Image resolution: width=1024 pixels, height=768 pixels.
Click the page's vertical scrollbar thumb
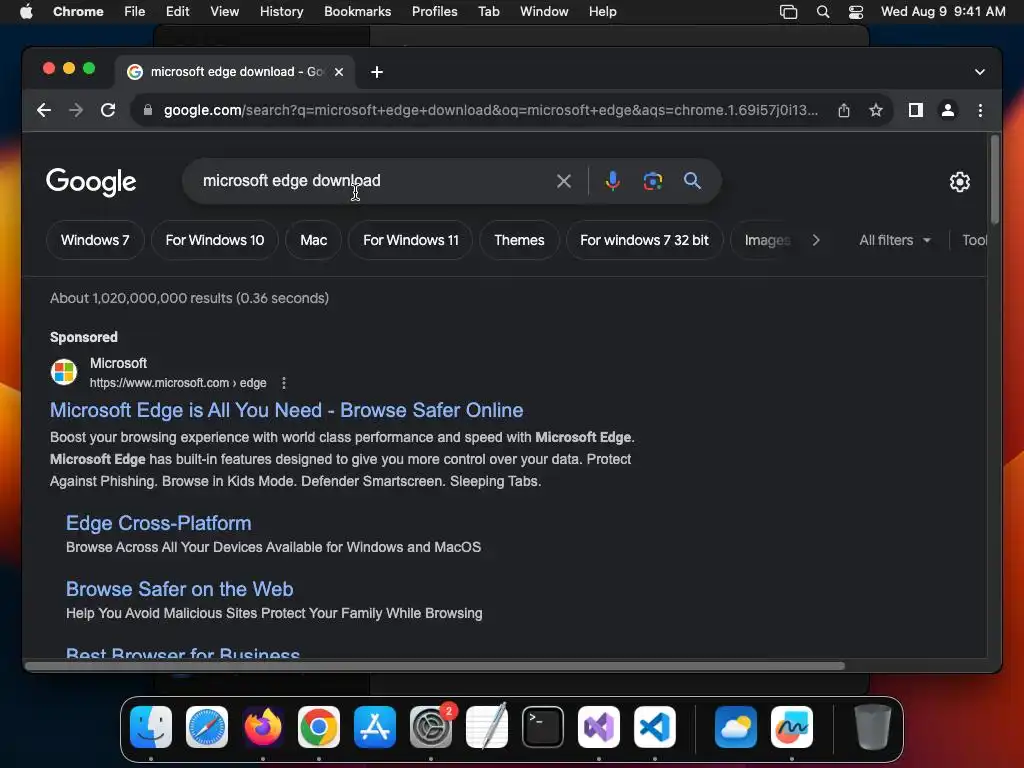[x=995, y=179]
